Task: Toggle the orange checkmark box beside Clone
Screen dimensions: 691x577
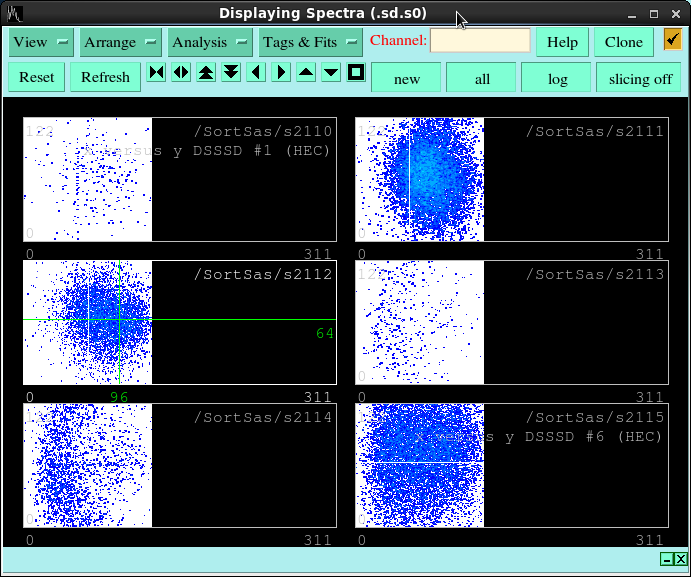Action: (x=672, y=40)
